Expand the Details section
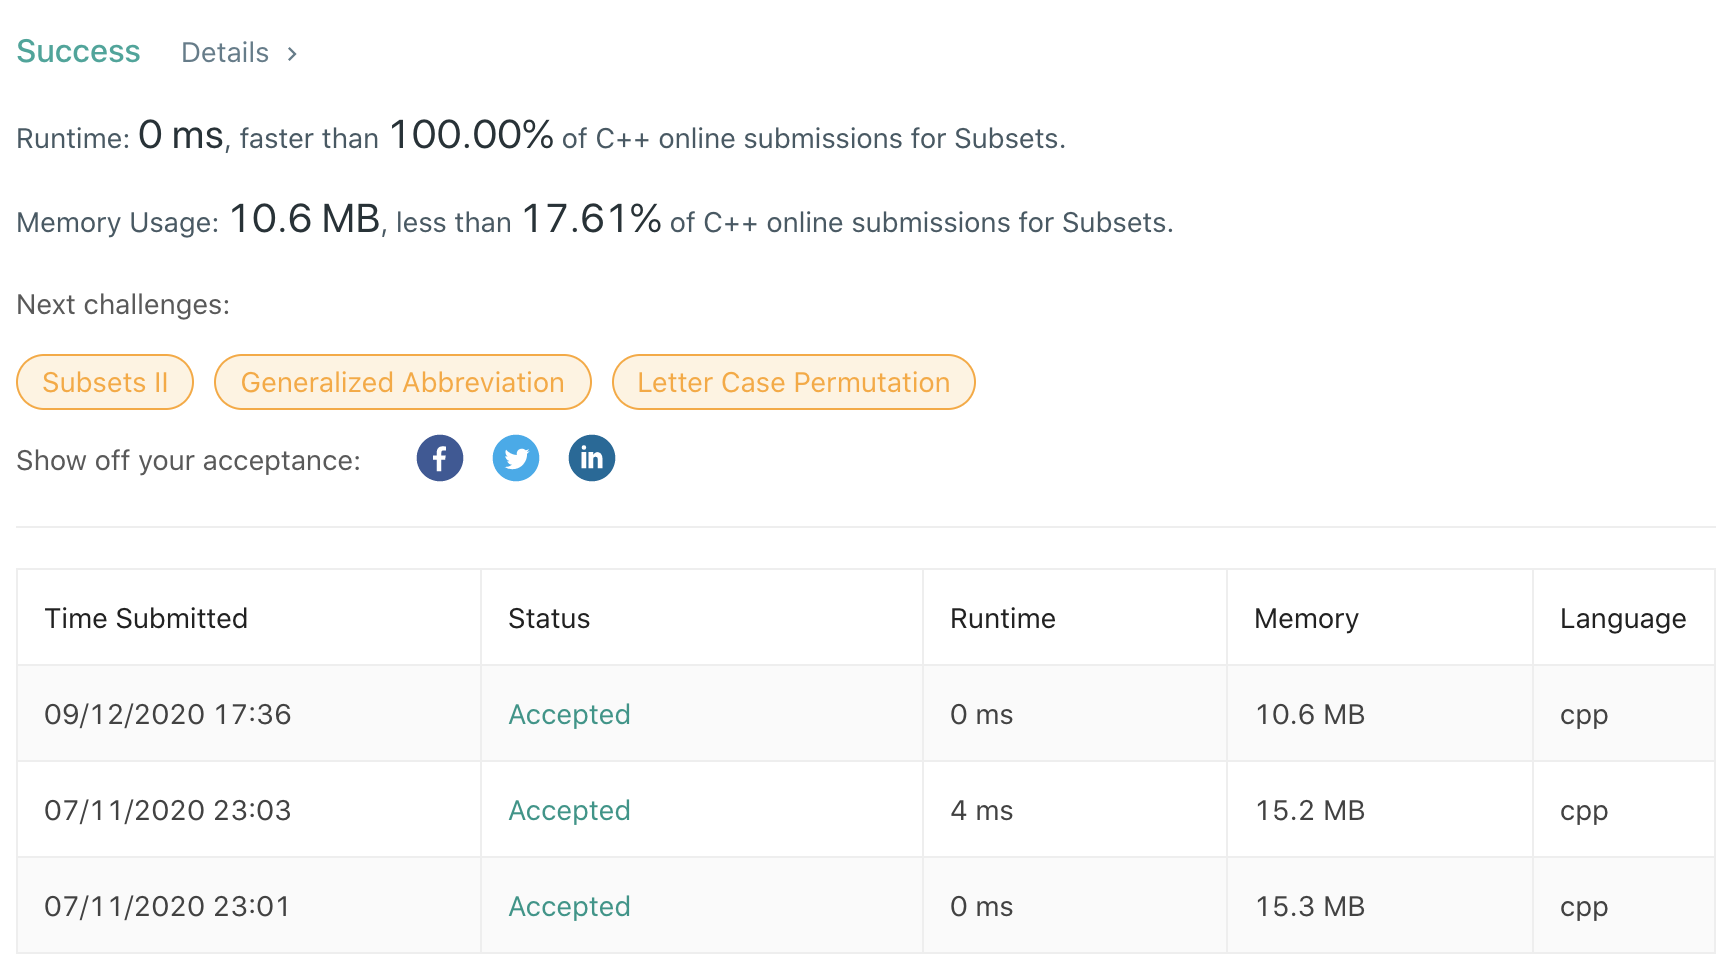This screenshot has width=1736, height=978. pyautogui.click(x=225, y=52)
